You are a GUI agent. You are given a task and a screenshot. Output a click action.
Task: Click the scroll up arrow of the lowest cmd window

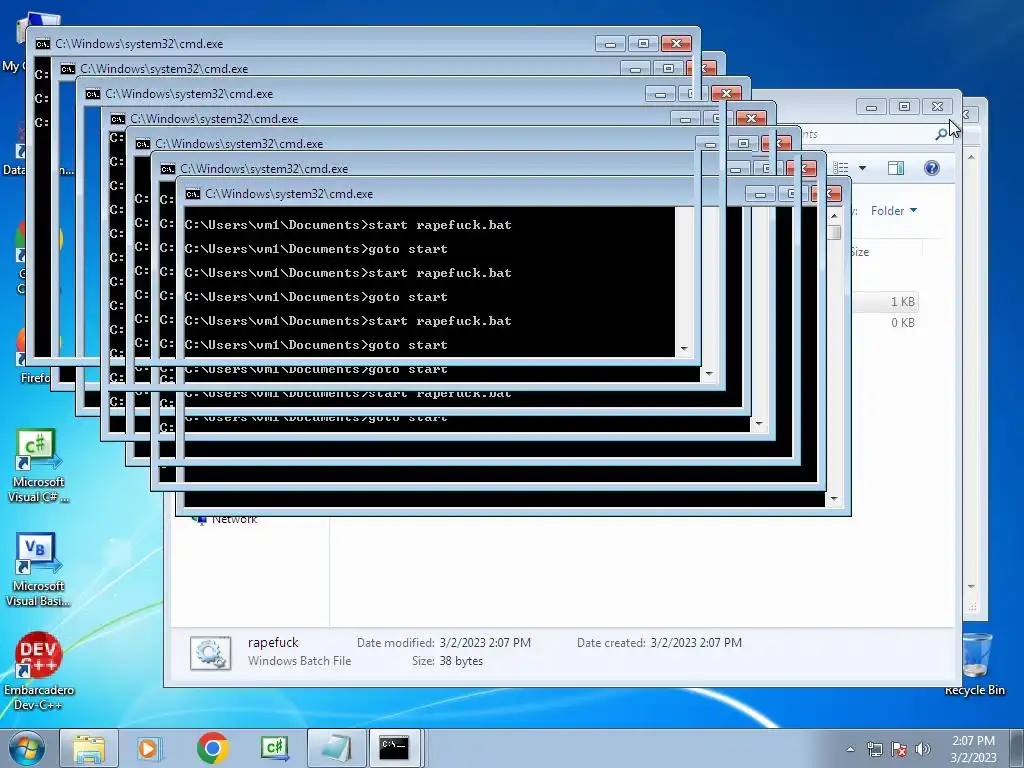(834, 216)
